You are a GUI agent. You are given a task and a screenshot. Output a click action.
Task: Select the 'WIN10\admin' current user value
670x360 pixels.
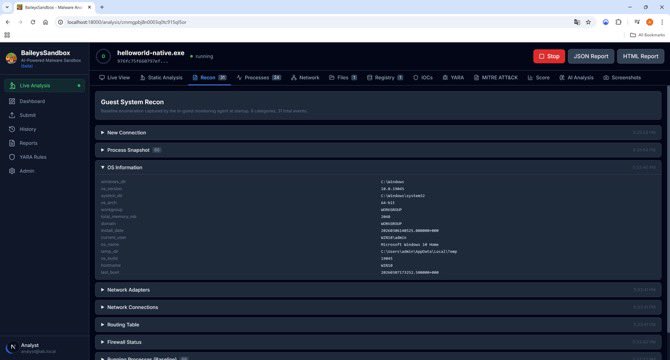(394, 238)
